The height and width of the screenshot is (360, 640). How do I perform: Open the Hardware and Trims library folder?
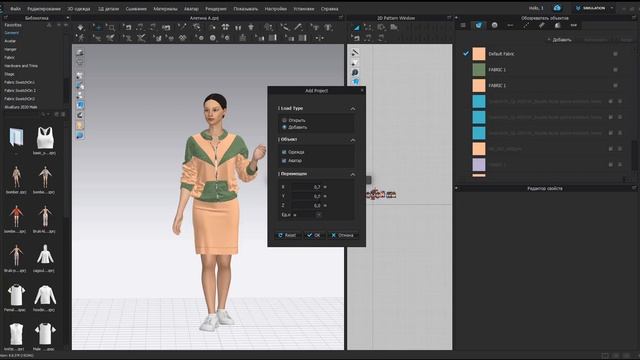[x=21, y=66]
